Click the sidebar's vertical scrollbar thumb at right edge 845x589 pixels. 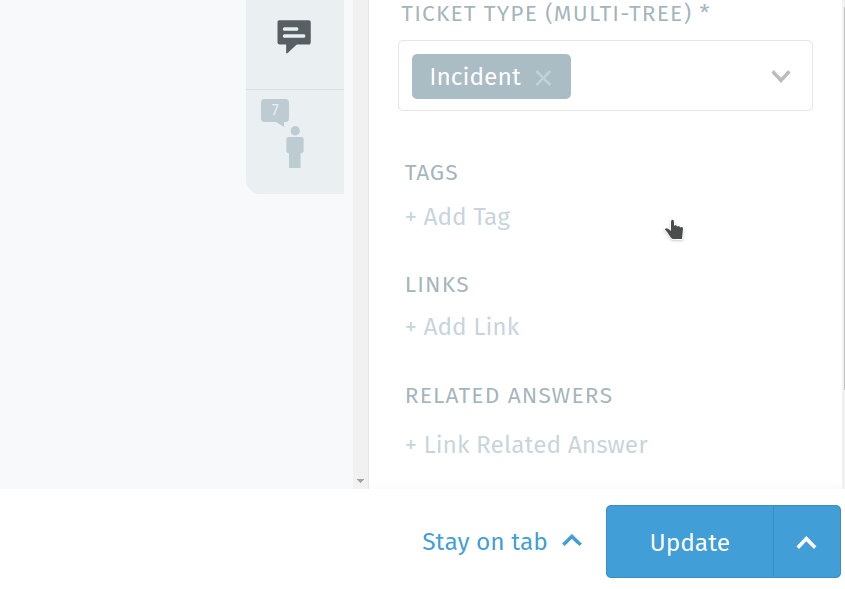coord(843,194)
